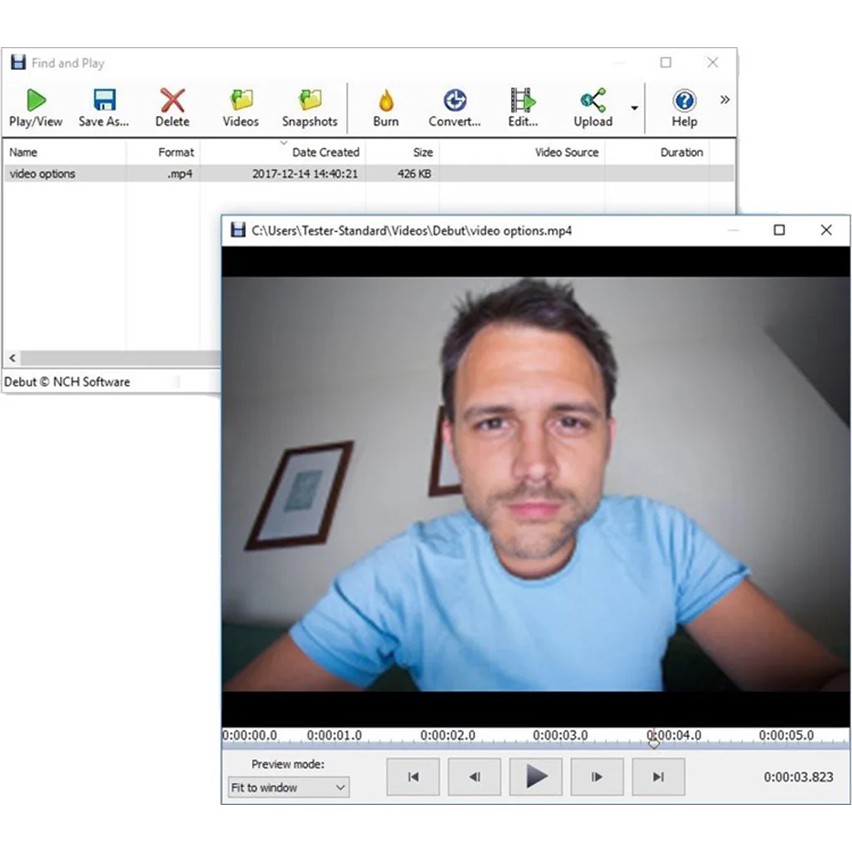The height and width of the screenshot is (852, 852).
Task: Click the Burn flame icon
Action: coord(385,107)
